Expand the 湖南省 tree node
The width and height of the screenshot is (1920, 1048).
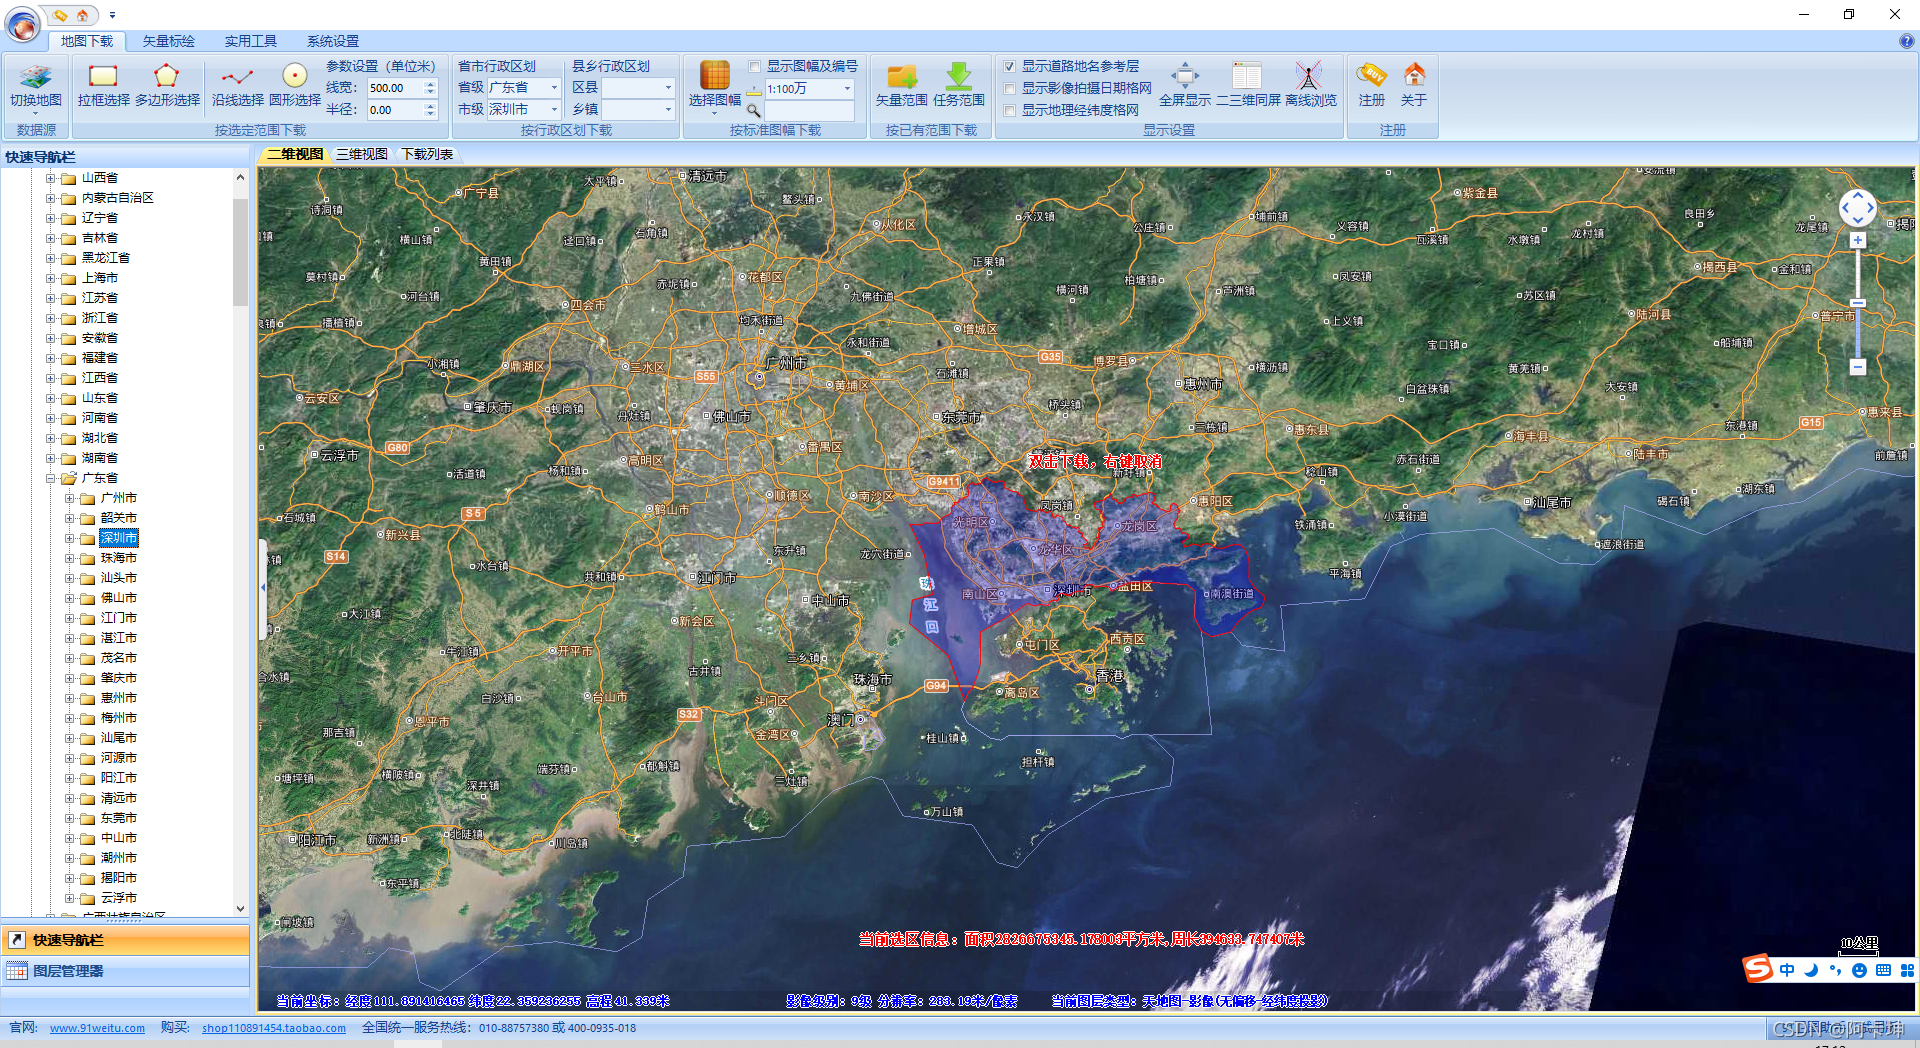pyautogui.click(x=50, y=458)
